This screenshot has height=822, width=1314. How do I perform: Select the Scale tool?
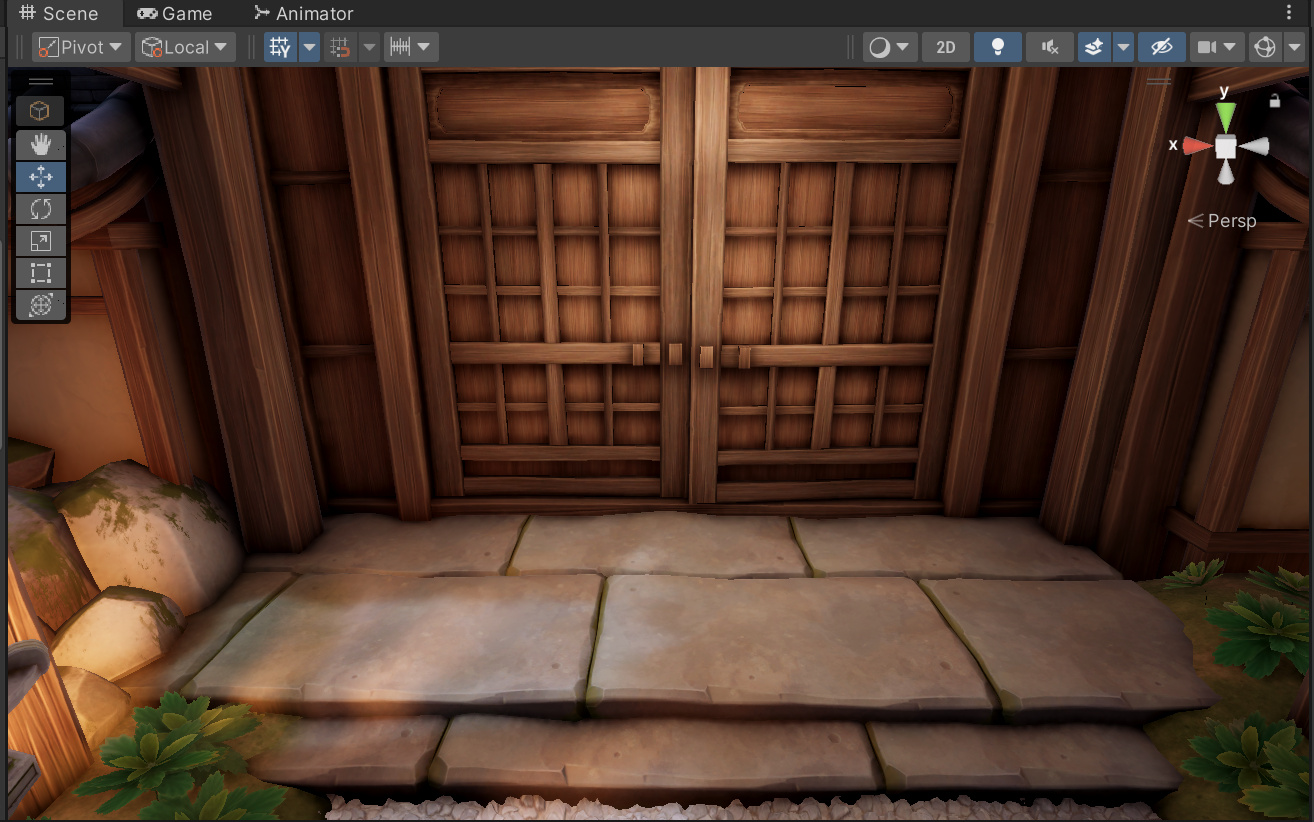pyautogui.click(x=40, y=241)
